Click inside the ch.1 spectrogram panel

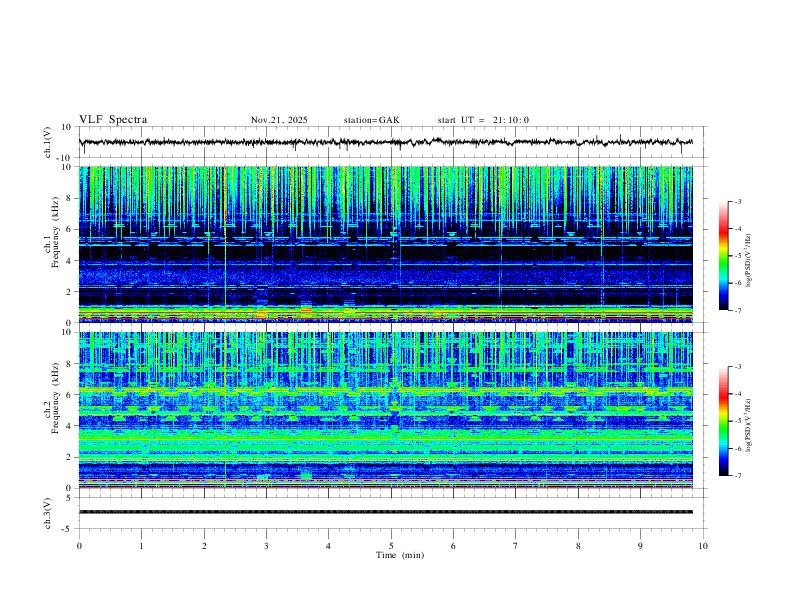click(386, 244)
